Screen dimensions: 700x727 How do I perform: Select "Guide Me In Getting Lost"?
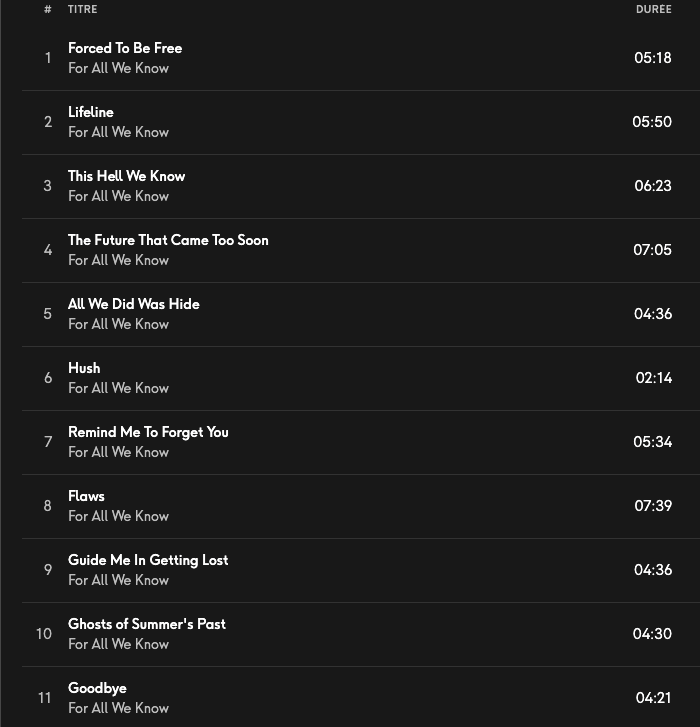[148, 560]
